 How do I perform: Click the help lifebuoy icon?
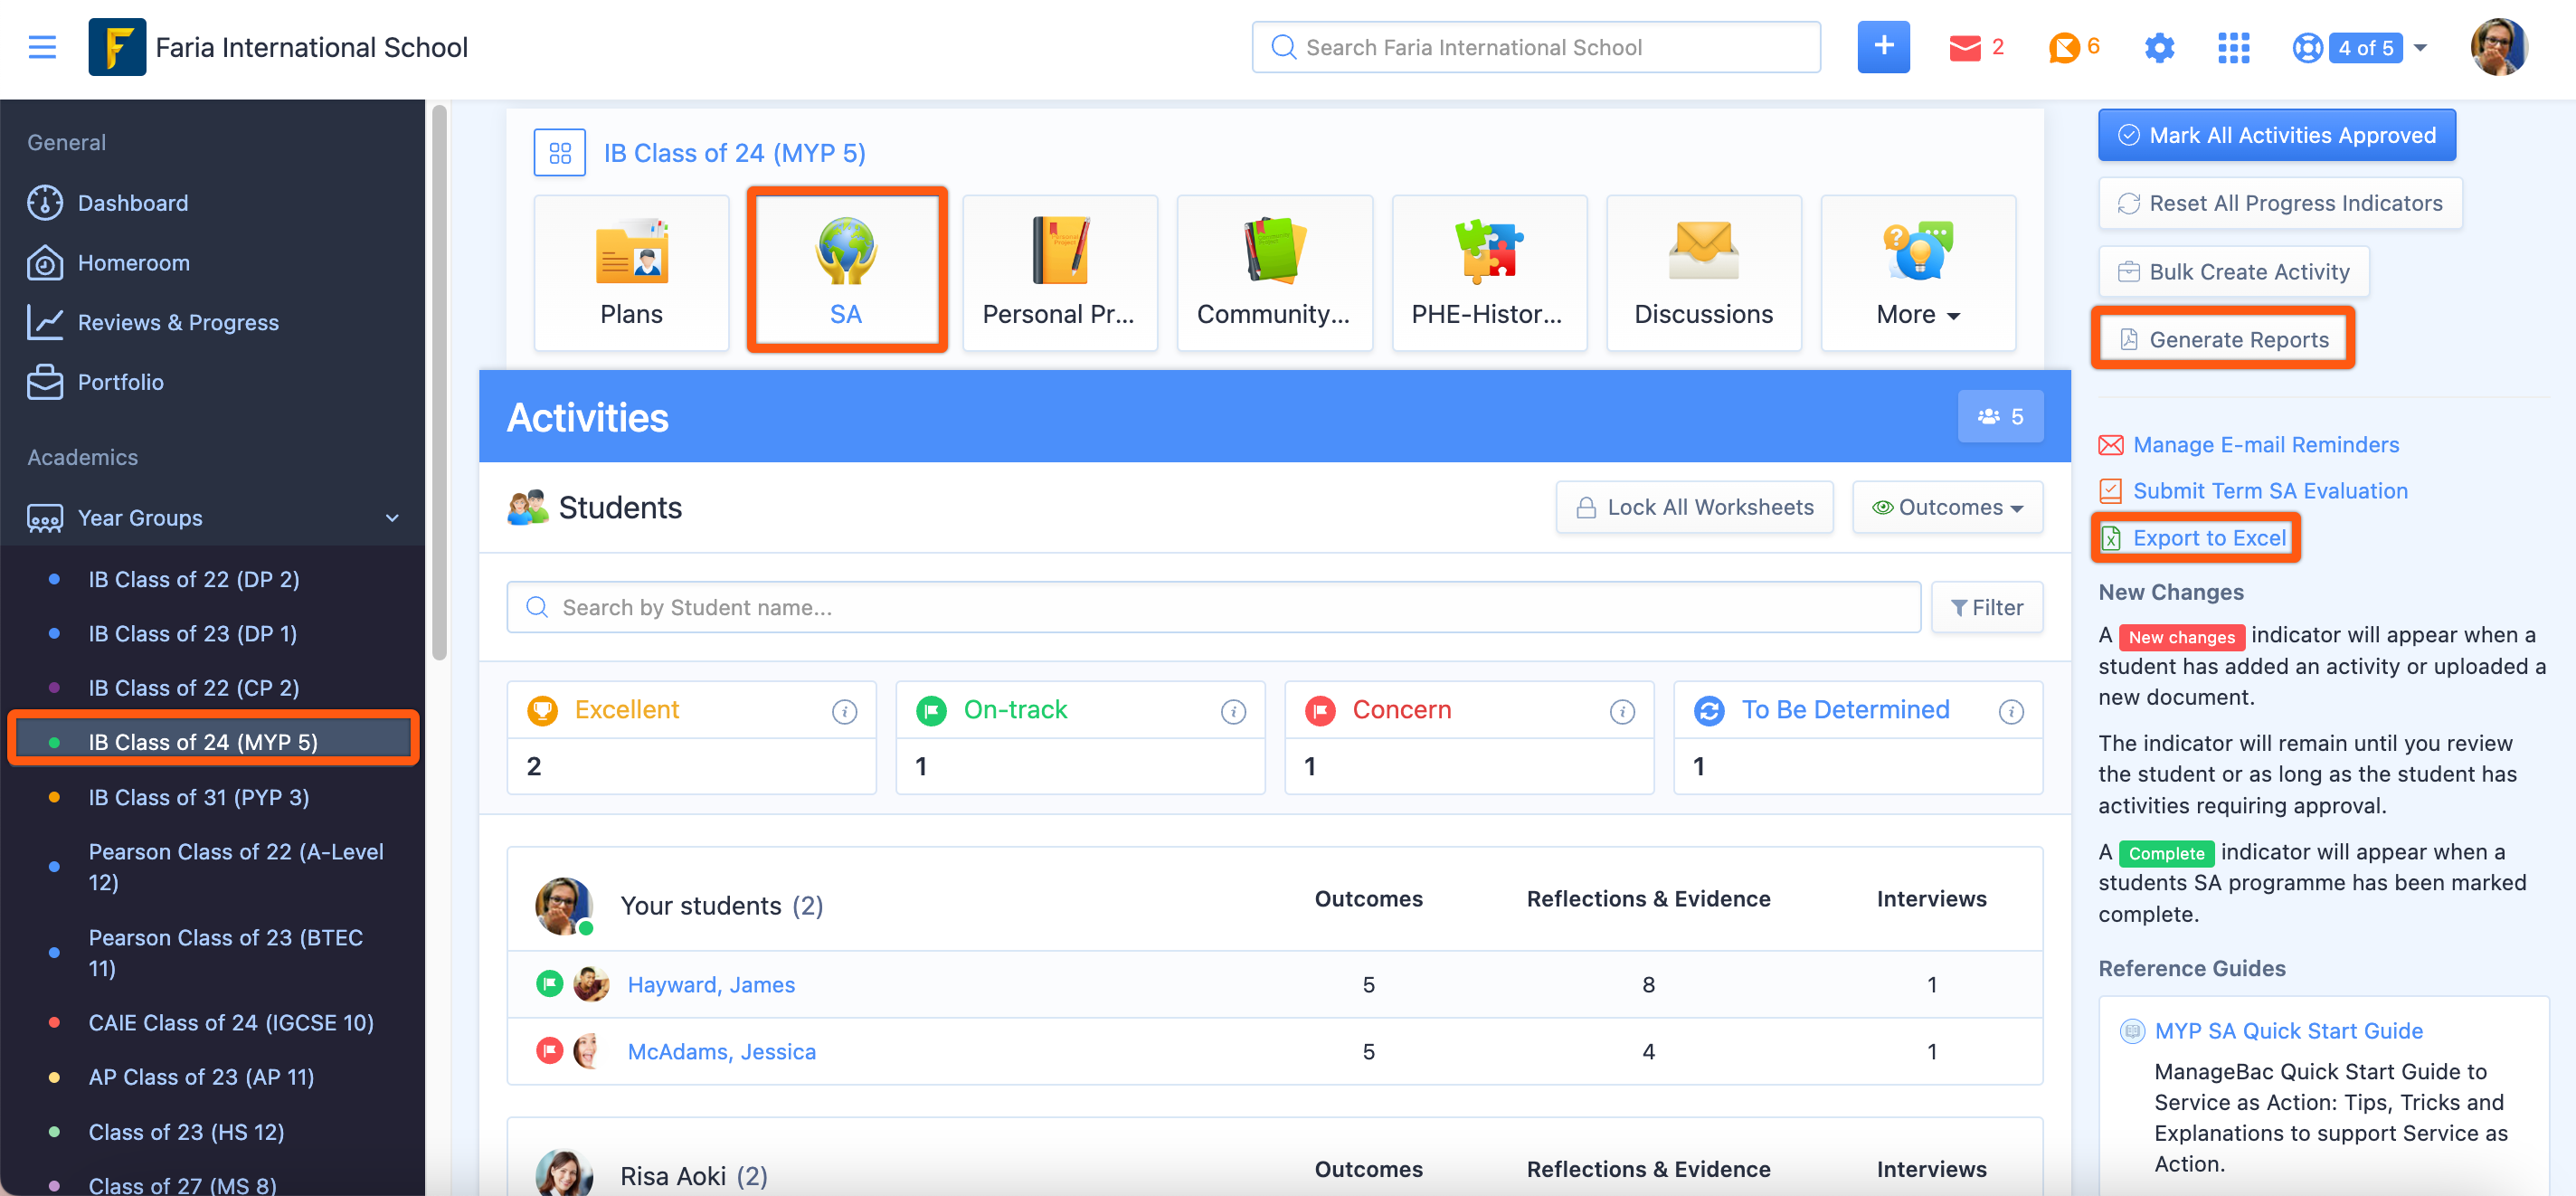coord(2307,47)
